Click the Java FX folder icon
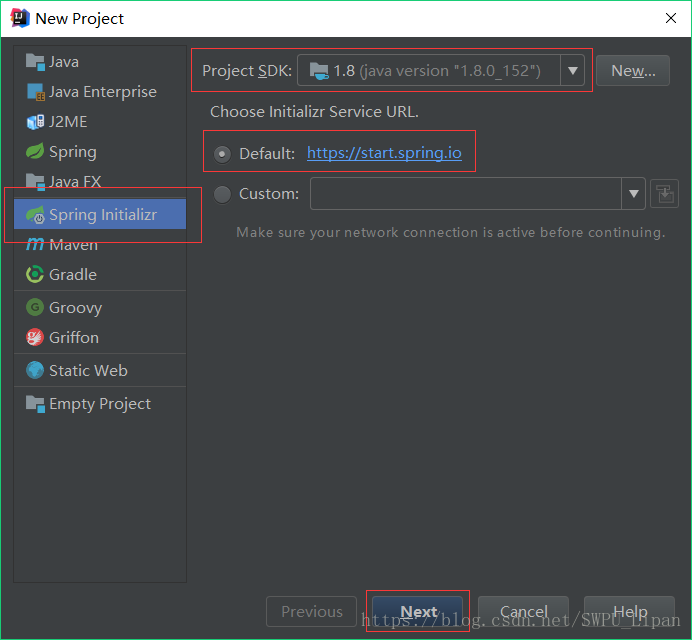The width and height of the screenshot is (692, 640). click(35, 181)
